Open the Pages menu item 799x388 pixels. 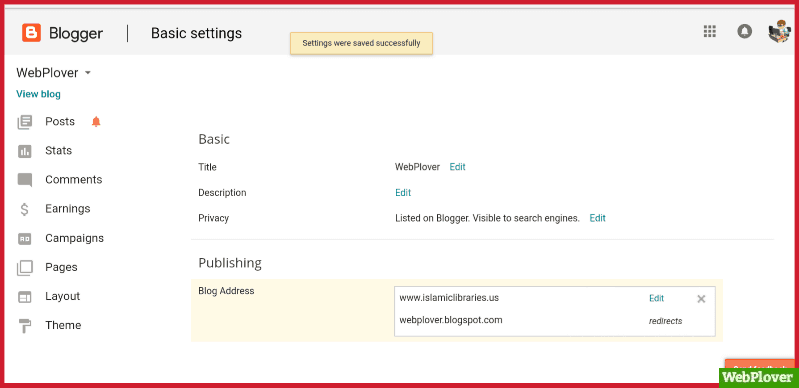pos(61,267)
